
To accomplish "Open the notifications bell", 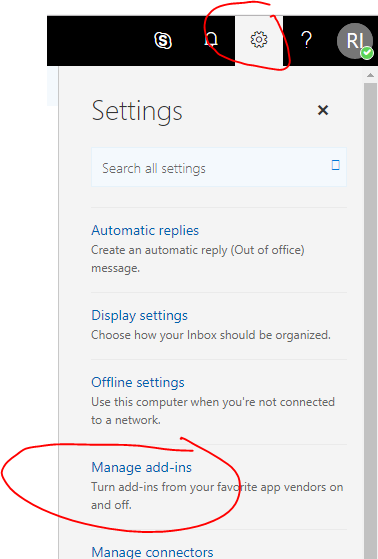I will tap(211, 40).
